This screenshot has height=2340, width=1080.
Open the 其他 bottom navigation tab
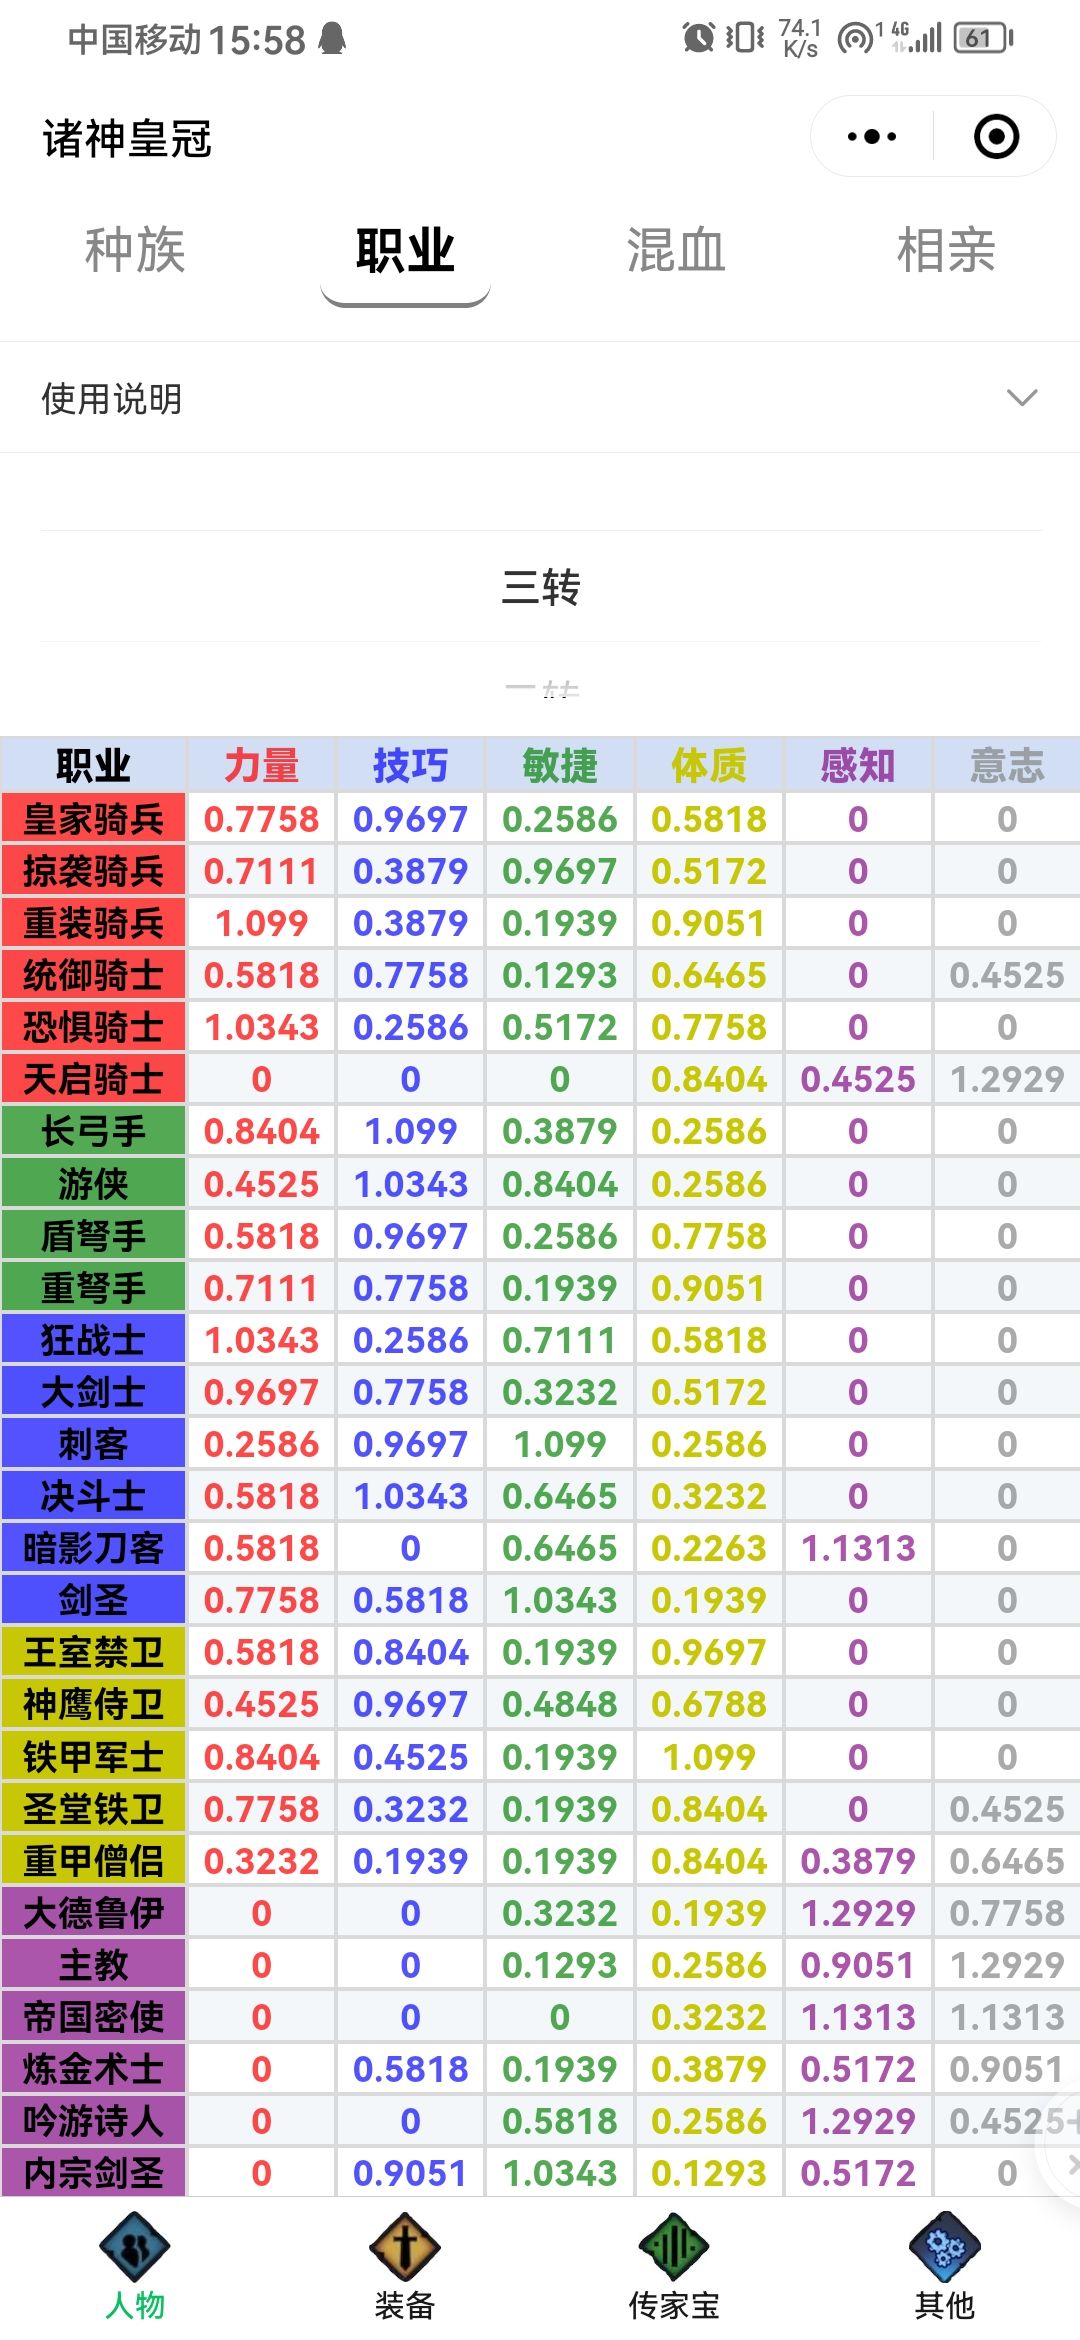click(x=944, y=2268)
